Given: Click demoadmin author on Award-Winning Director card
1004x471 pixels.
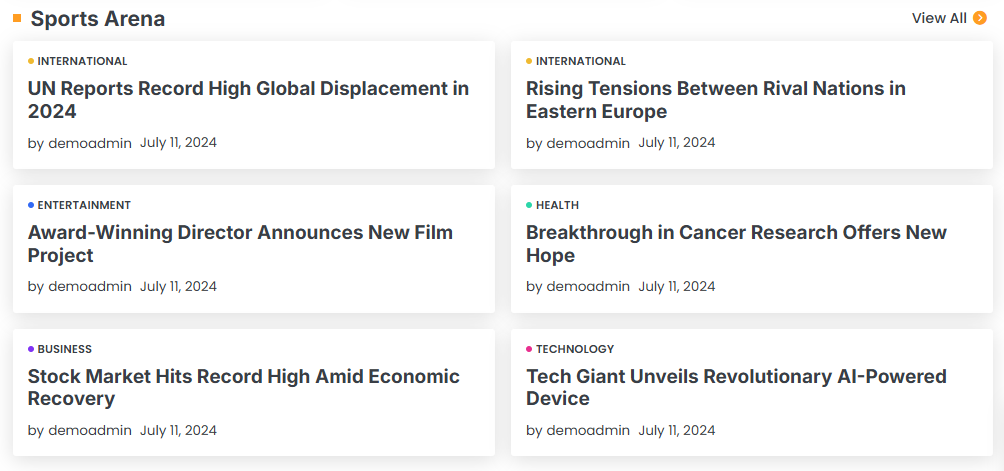Looking at the screenshot, I should (x=90, y=286).
